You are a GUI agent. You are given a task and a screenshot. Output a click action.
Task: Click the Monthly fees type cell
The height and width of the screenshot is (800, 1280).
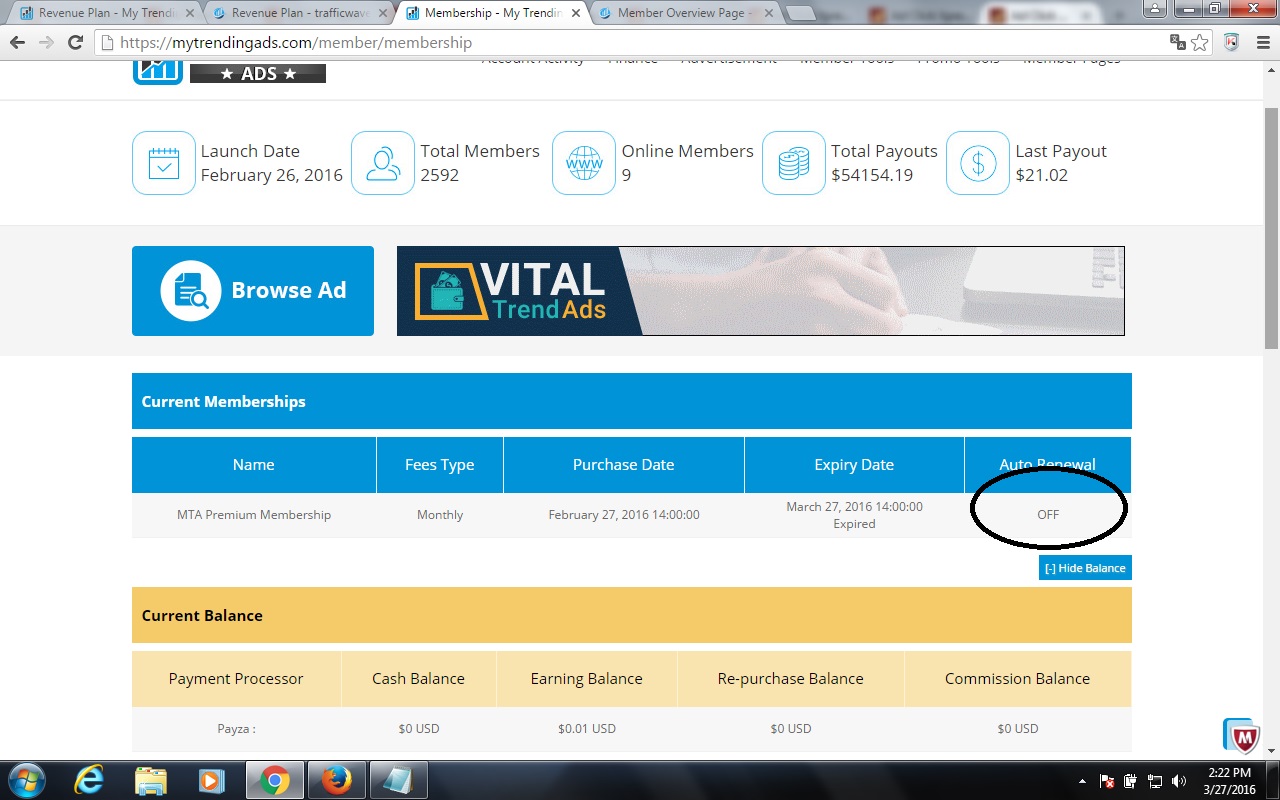[440, 515]
